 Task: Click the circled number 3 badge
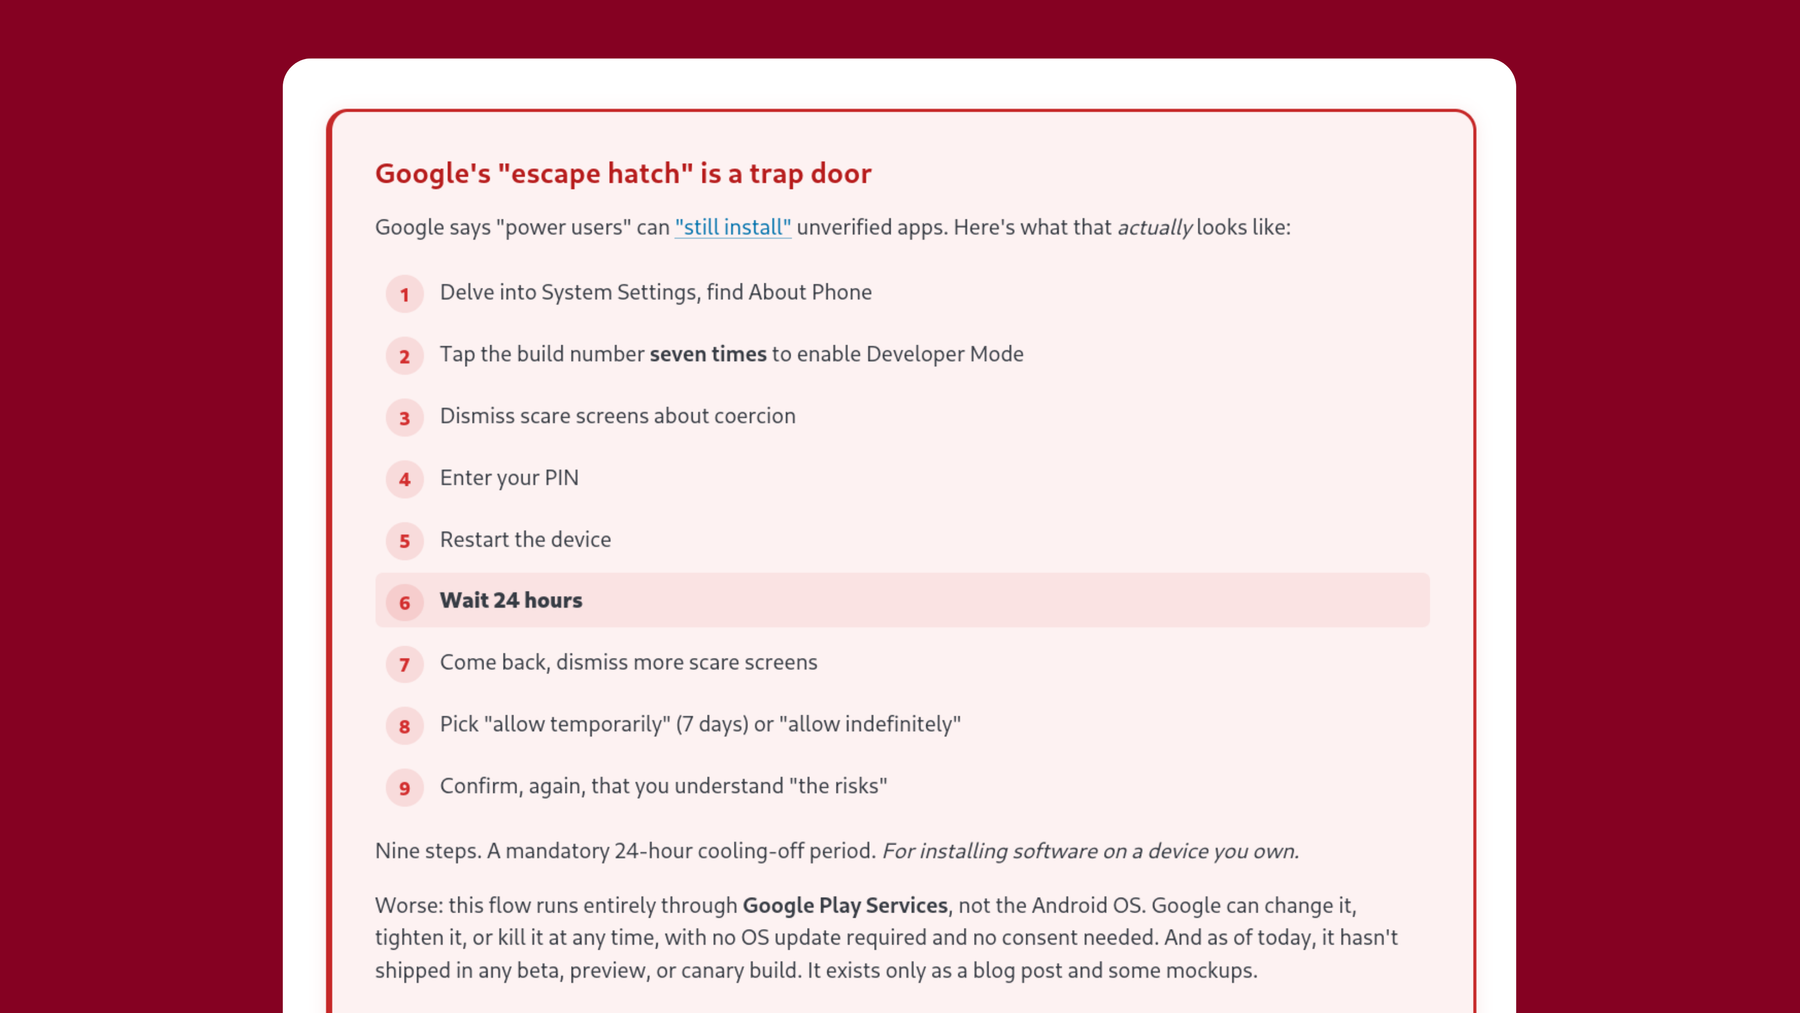[405, 418]
